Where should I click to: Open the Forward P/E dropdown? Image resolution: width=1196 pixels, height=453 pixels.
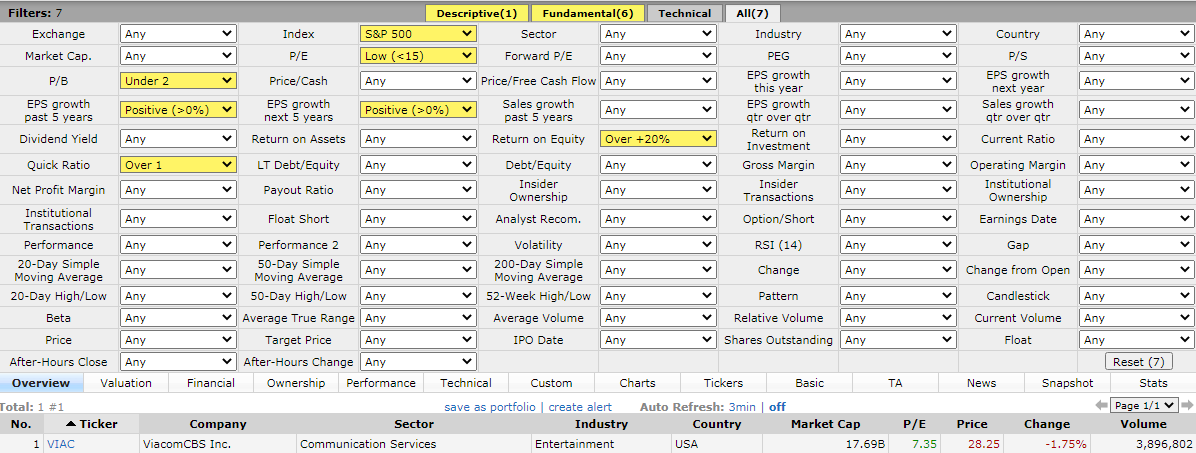coord(658,56)
